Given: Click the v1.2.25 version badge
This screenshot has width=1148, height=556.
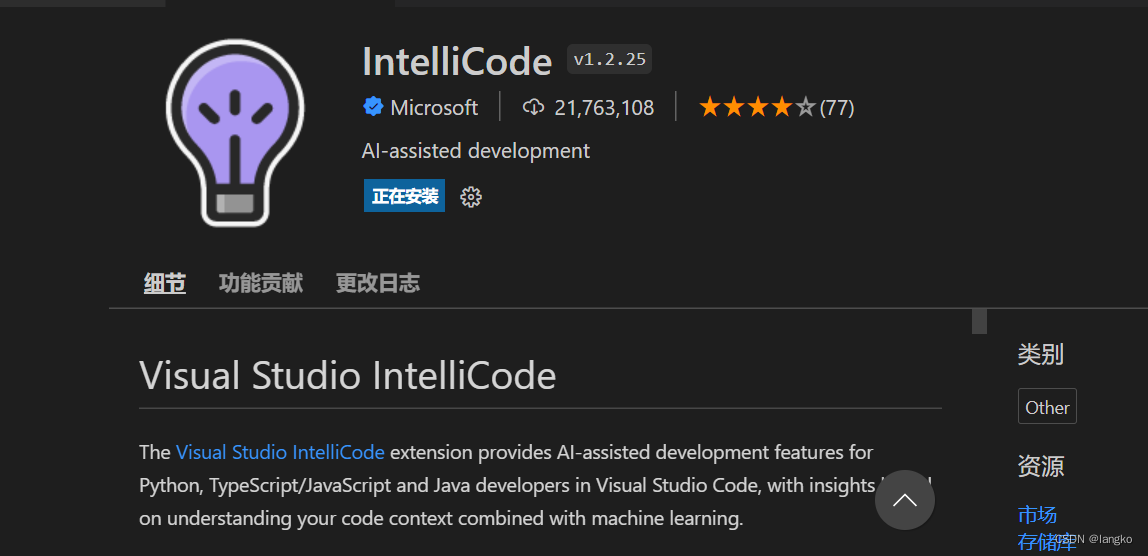Looking at the screenshot, I should 609,59.
